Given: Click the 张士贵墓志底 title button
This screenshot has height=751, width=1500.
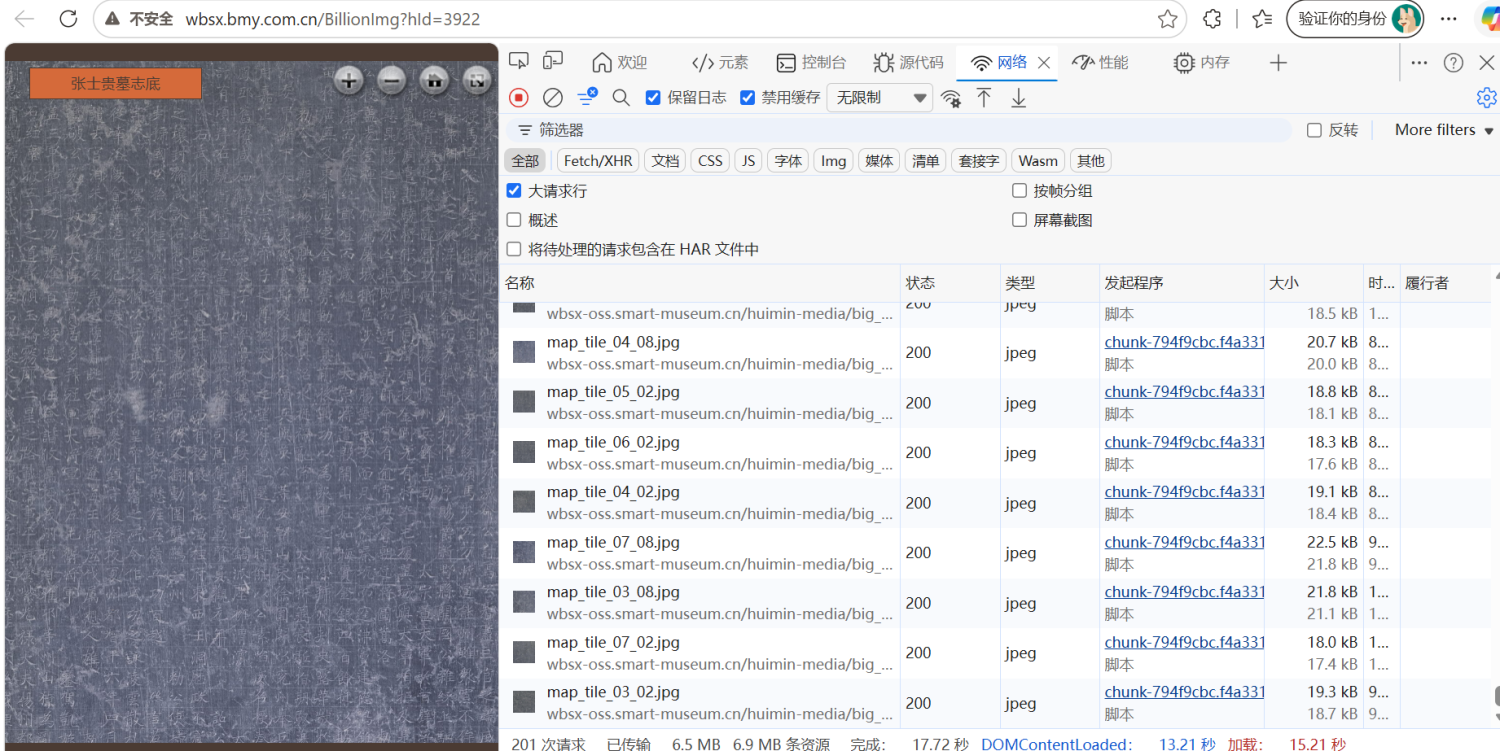Looking at the screenshot, I should (x=115, y=83).
